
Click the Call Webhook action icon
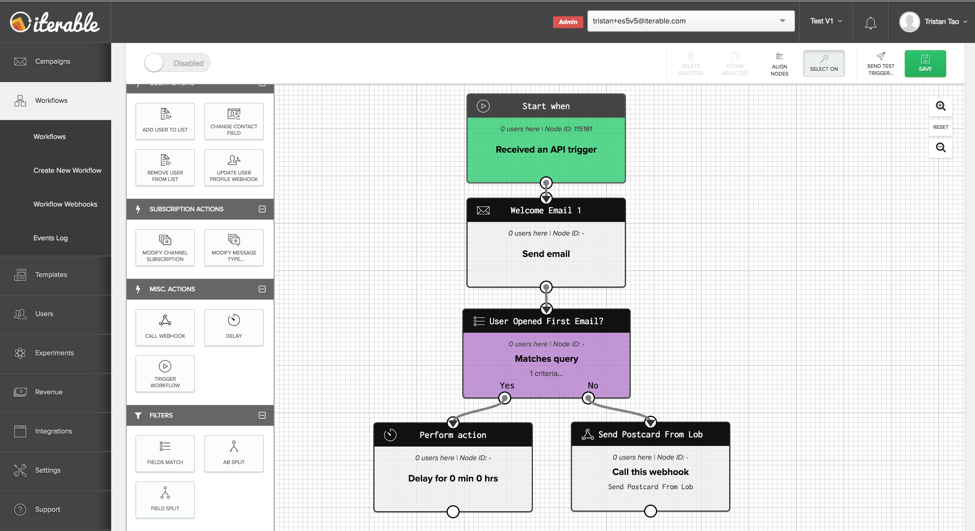(x=165, y=321)
